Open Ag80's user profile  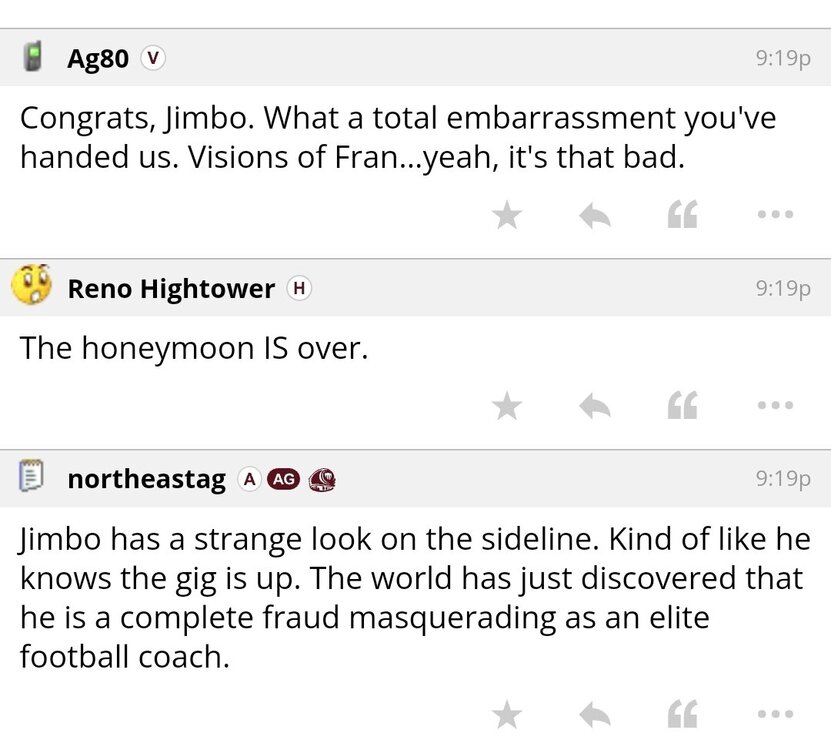98,58
